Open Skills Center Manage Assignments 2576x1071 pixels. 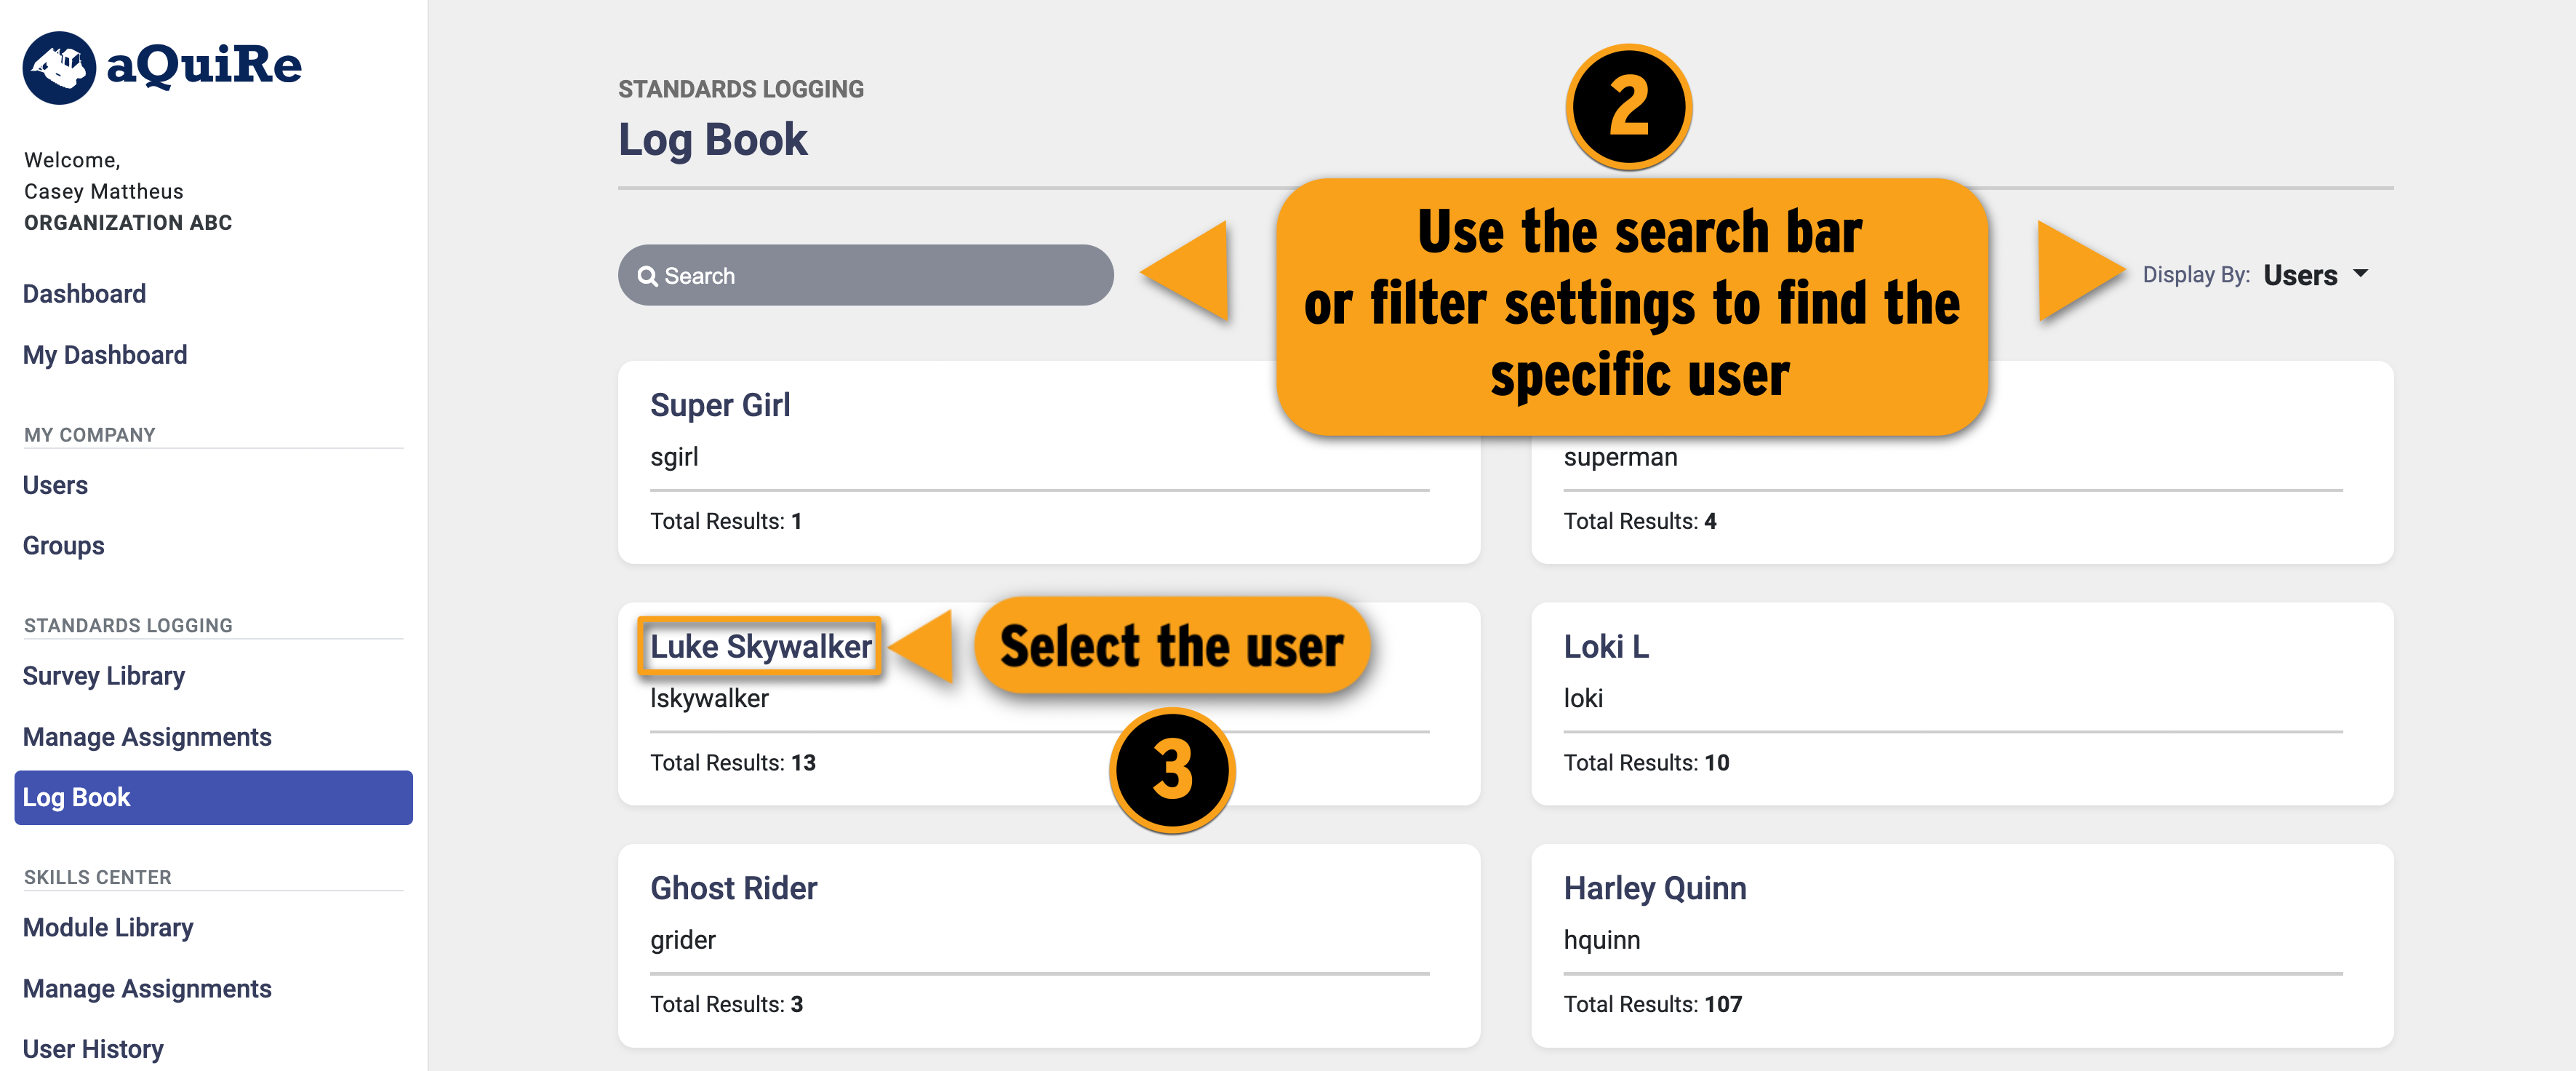(147, 988)
